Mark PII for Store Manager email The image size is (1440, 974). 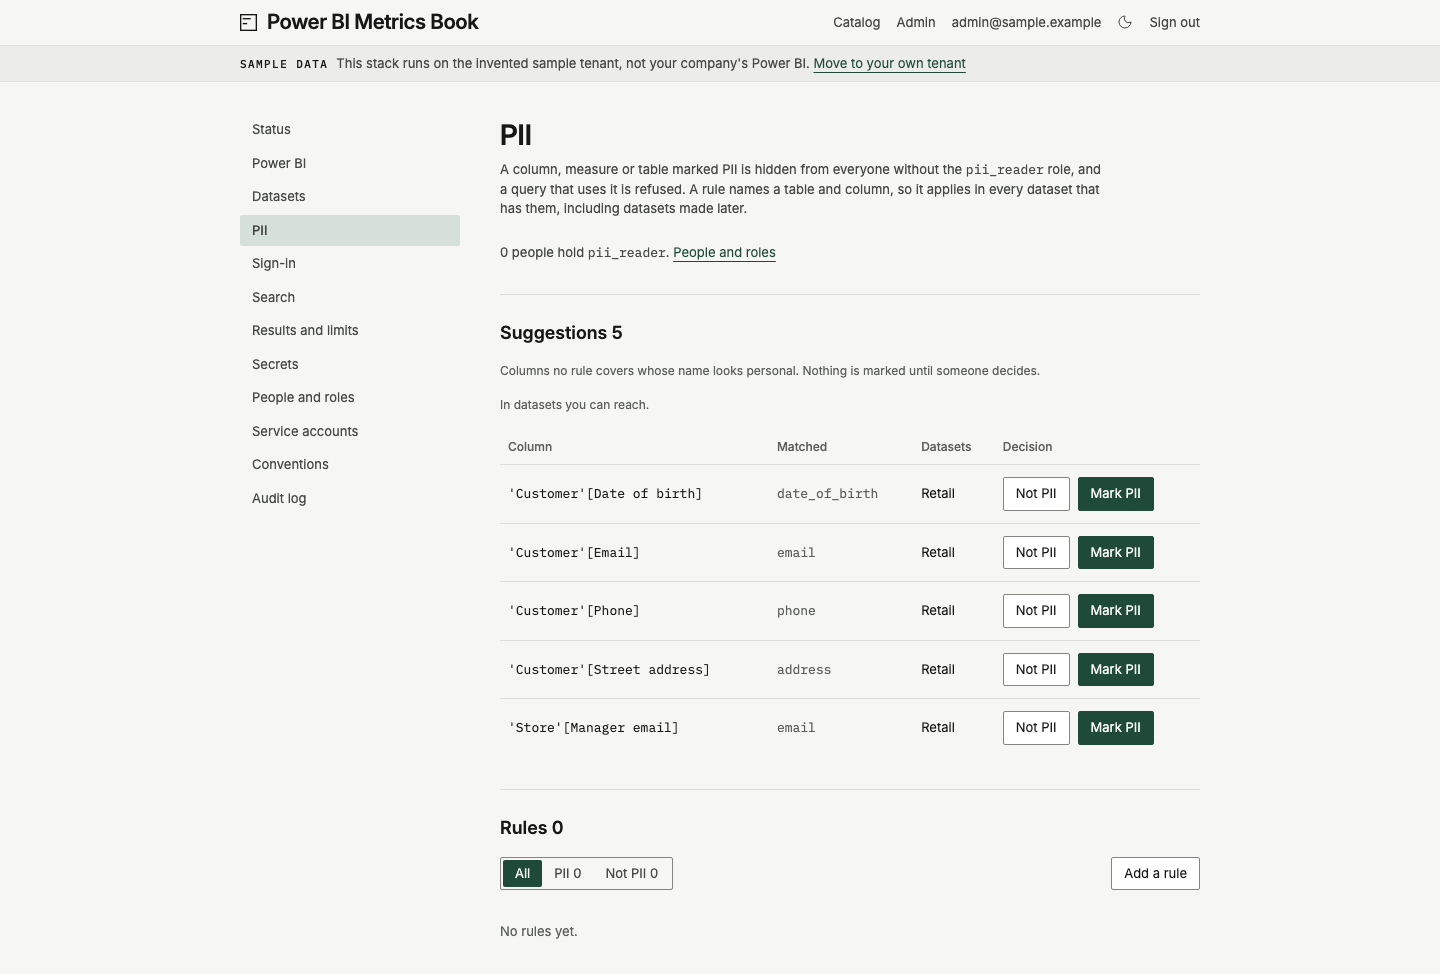1115,728
